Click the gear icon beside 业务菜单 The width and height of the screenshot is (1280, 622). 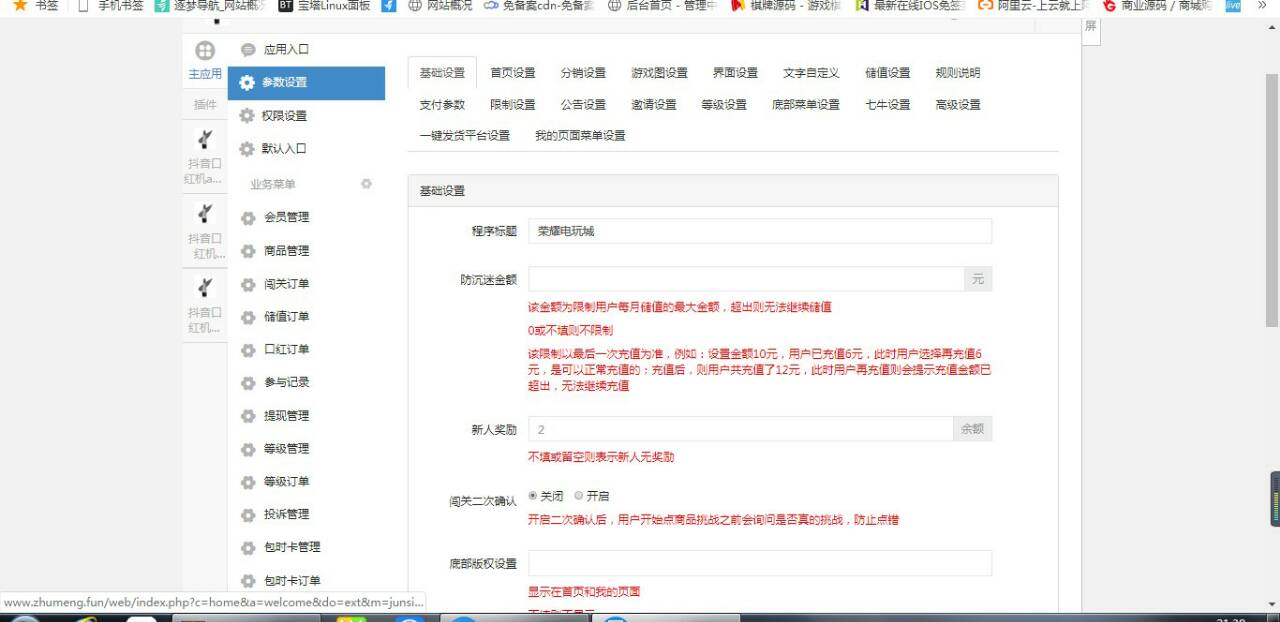coord(366,184)
